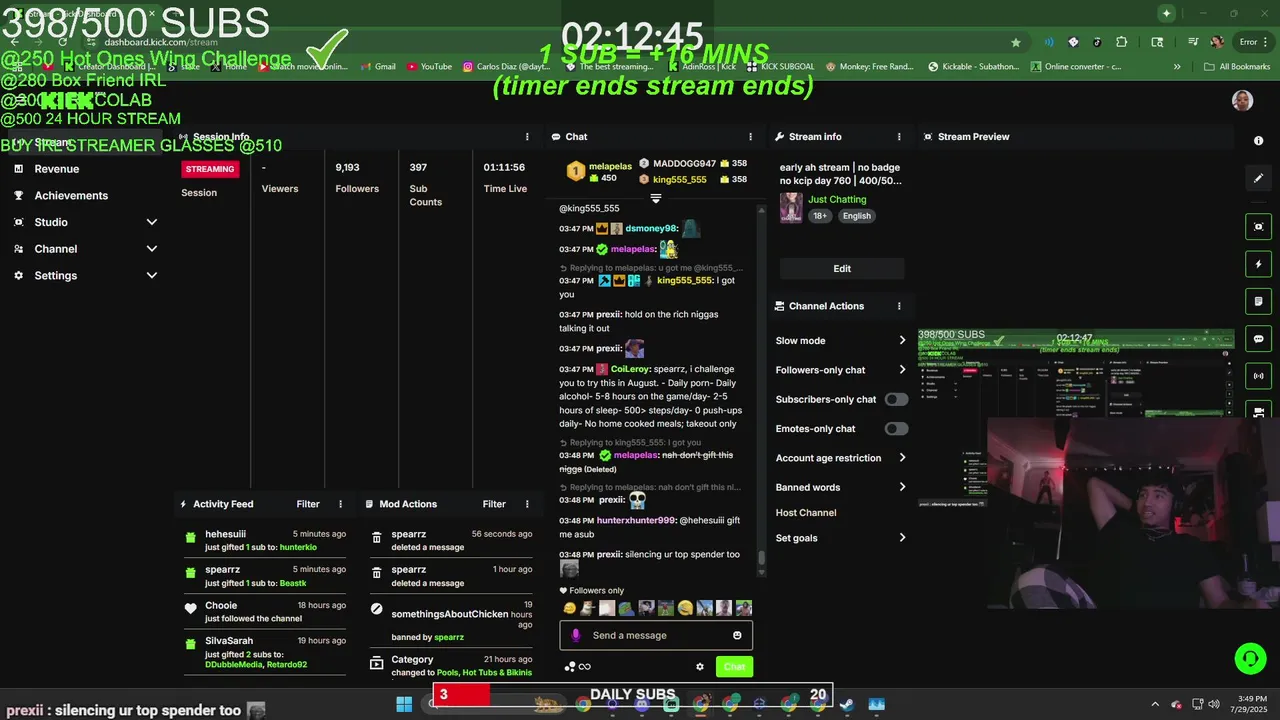Click the Send a message input field
This screenshot has width=1280, height=720.
click(656, 635)
